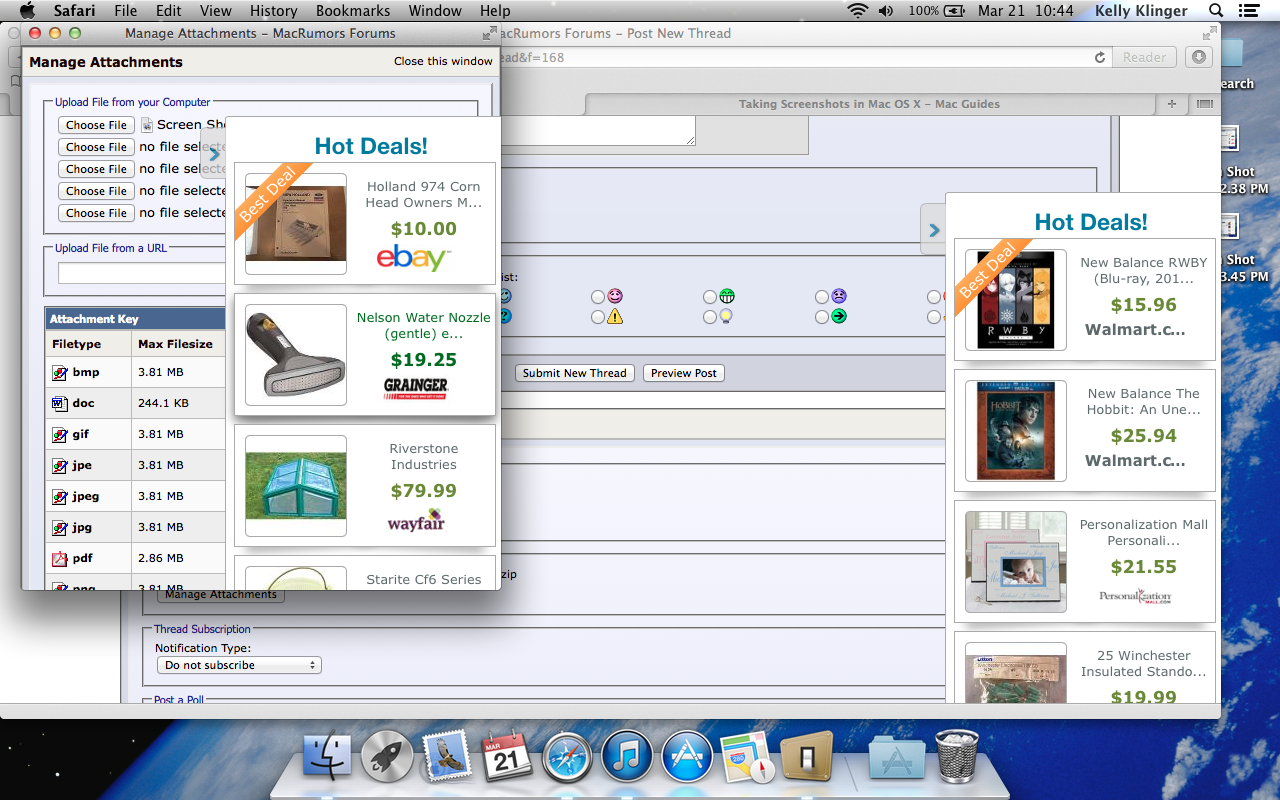Open 25 Winchester Insulated deal link
The width and height of the screenshot is (1280, 800).
click(1144, 663)
